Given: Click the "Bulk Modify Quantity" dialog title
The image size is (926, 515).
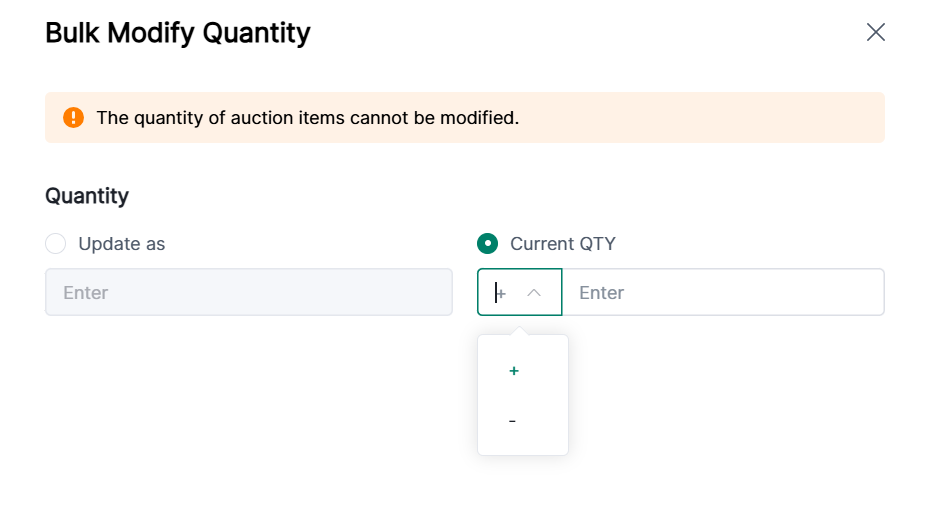Looking at the screenshot, I should (178, 33).
